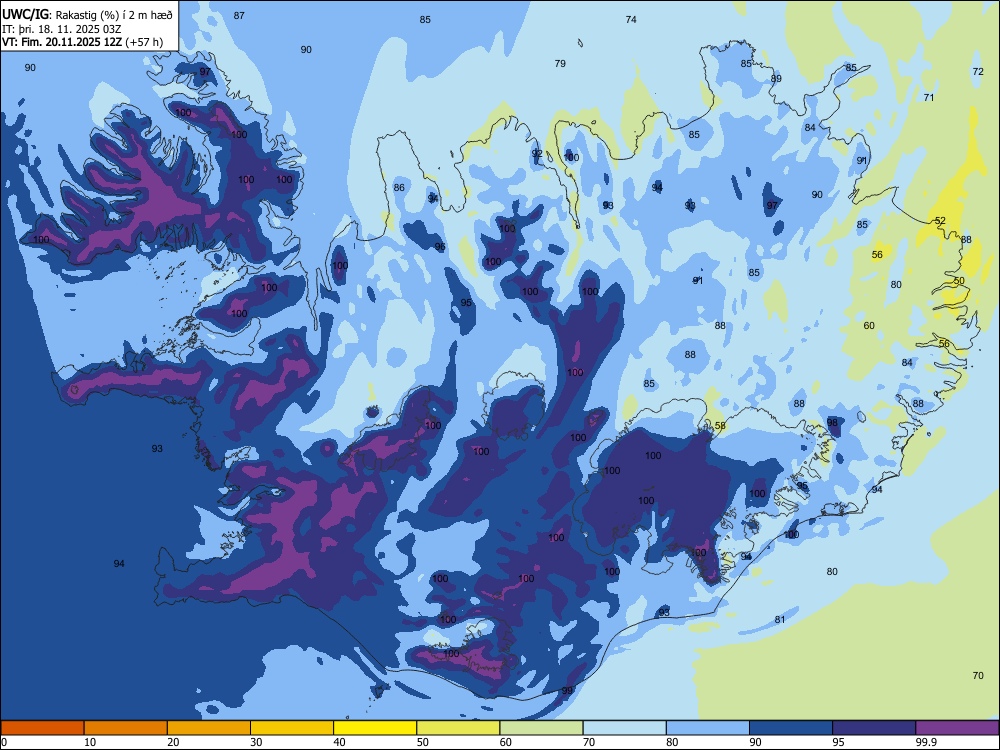Viewport: 1000px width, 750px height.
Task: Click the legend tick label '95'
Action: [x=839, y=742]
